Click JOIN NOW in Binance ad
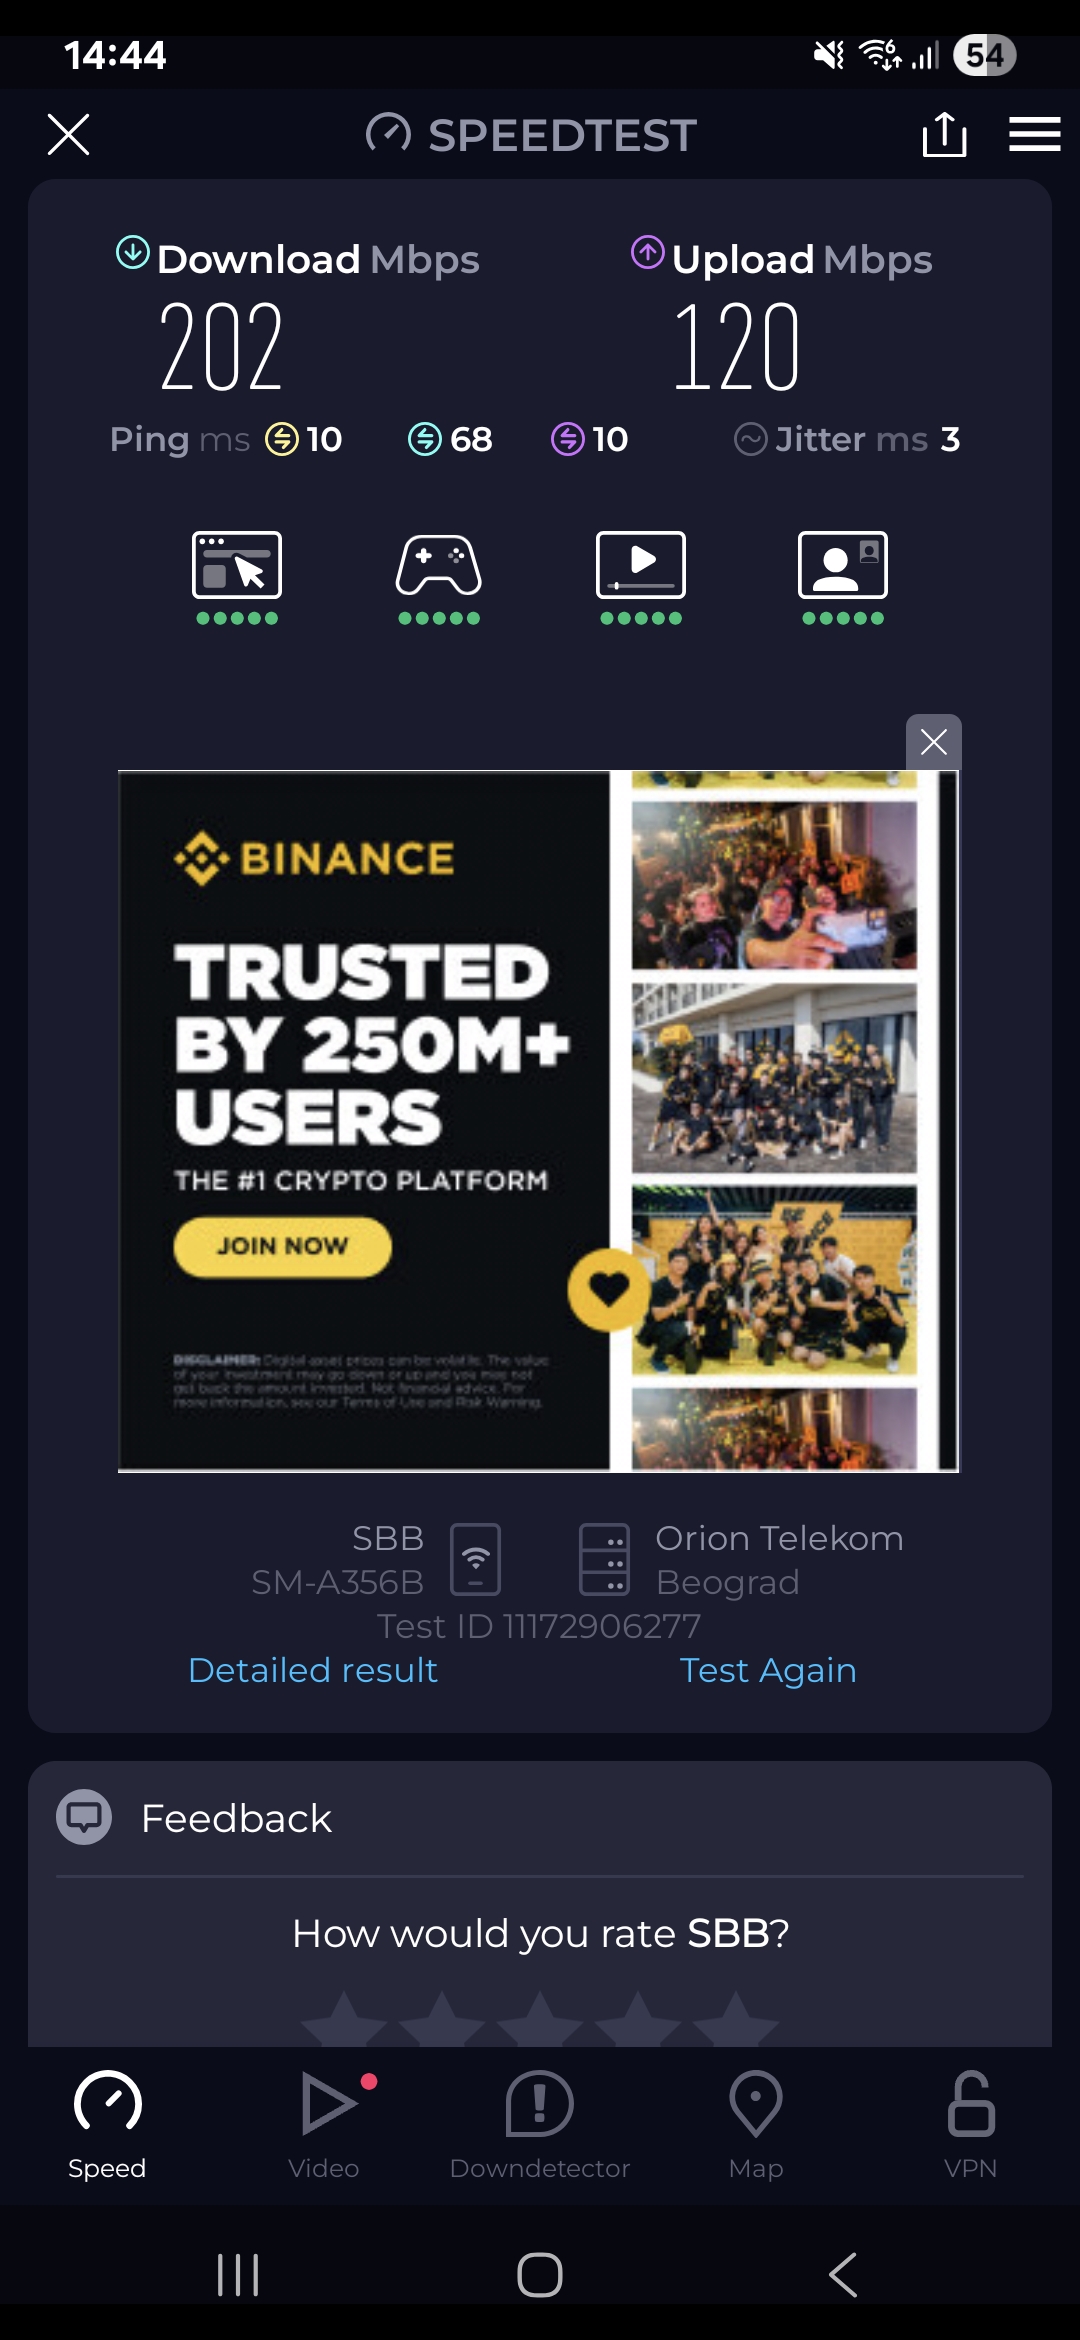 tap(282, 1246)
